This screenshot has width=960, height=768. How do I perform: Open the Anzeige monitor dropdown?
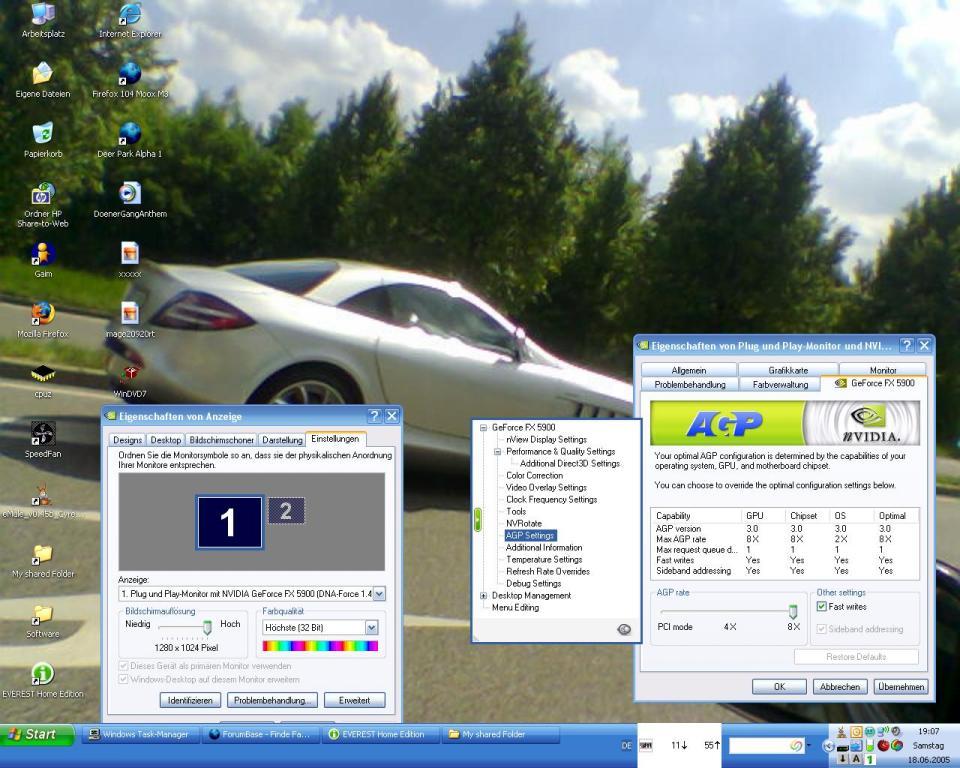coord(379,593)
